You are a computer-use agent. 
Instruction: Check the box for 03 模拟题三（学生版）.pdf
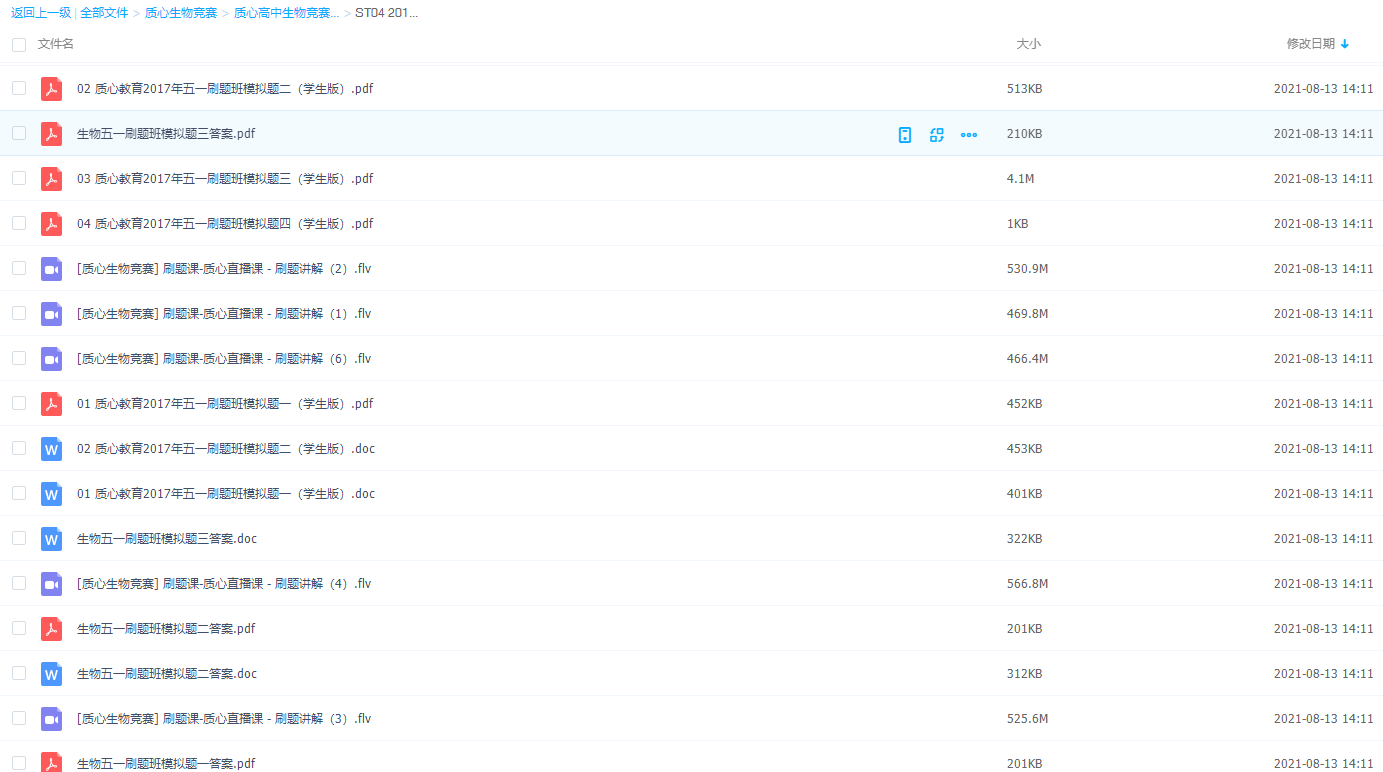point(19,178)
